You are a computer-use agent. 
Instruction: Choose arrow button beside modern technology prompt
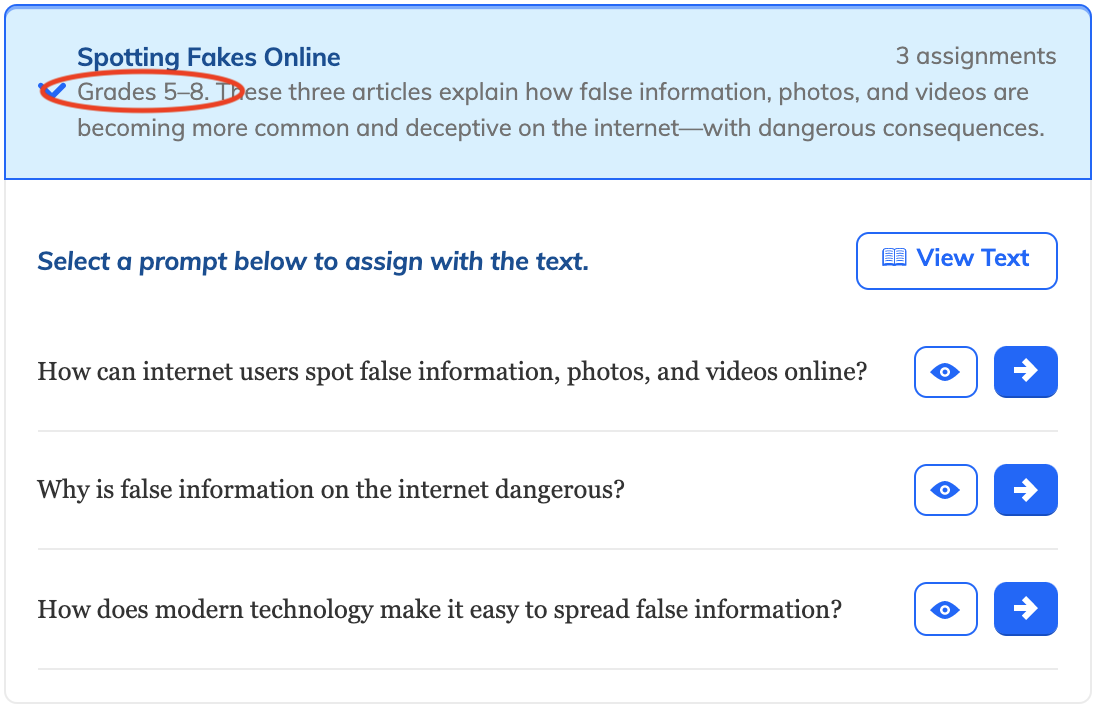click(1025, 609)
